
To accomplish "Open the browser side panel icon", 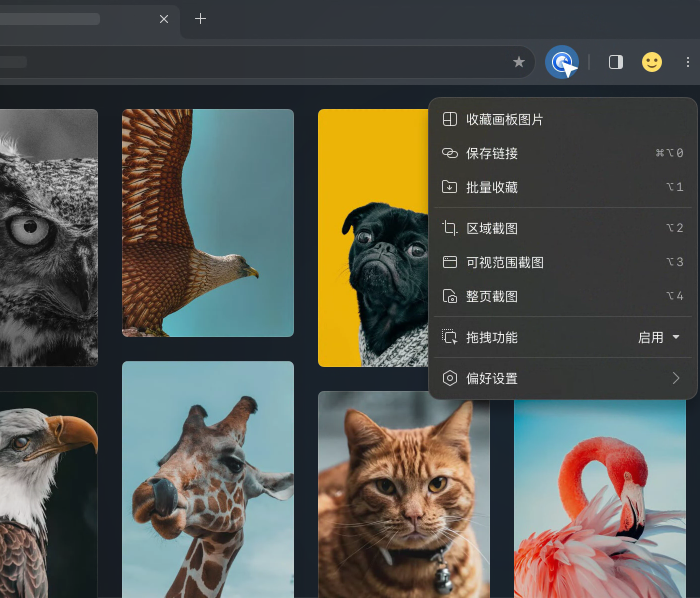I will pyautogui.click(x=616, y=62).
